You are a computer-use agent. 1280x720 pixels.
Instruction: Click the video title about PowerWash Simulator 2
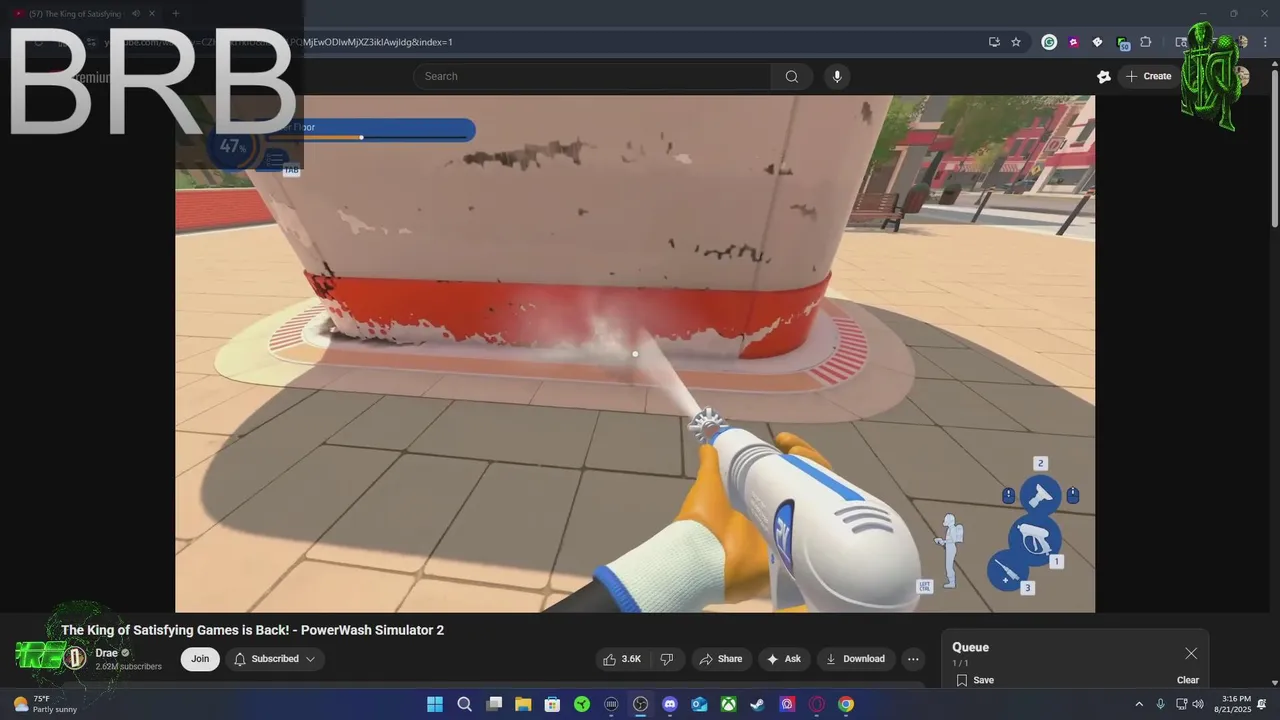(252, 630)
